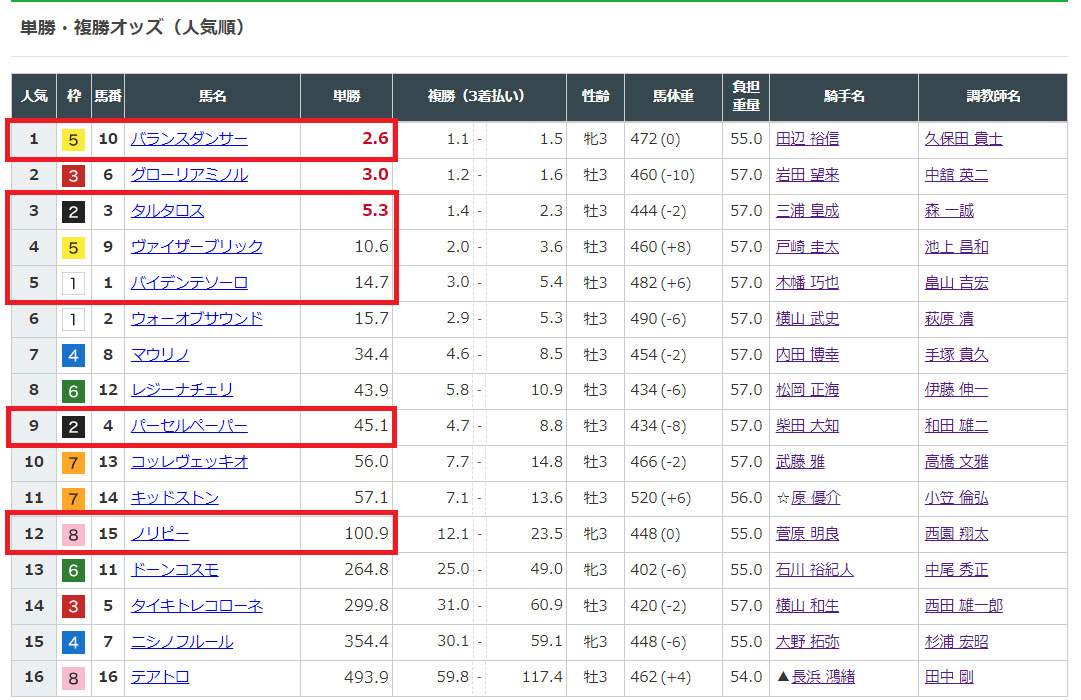Open horse link タルタロス
The width and height of the screenshot is (1081, 700).
pyautogui.click(x=167, y=211)
